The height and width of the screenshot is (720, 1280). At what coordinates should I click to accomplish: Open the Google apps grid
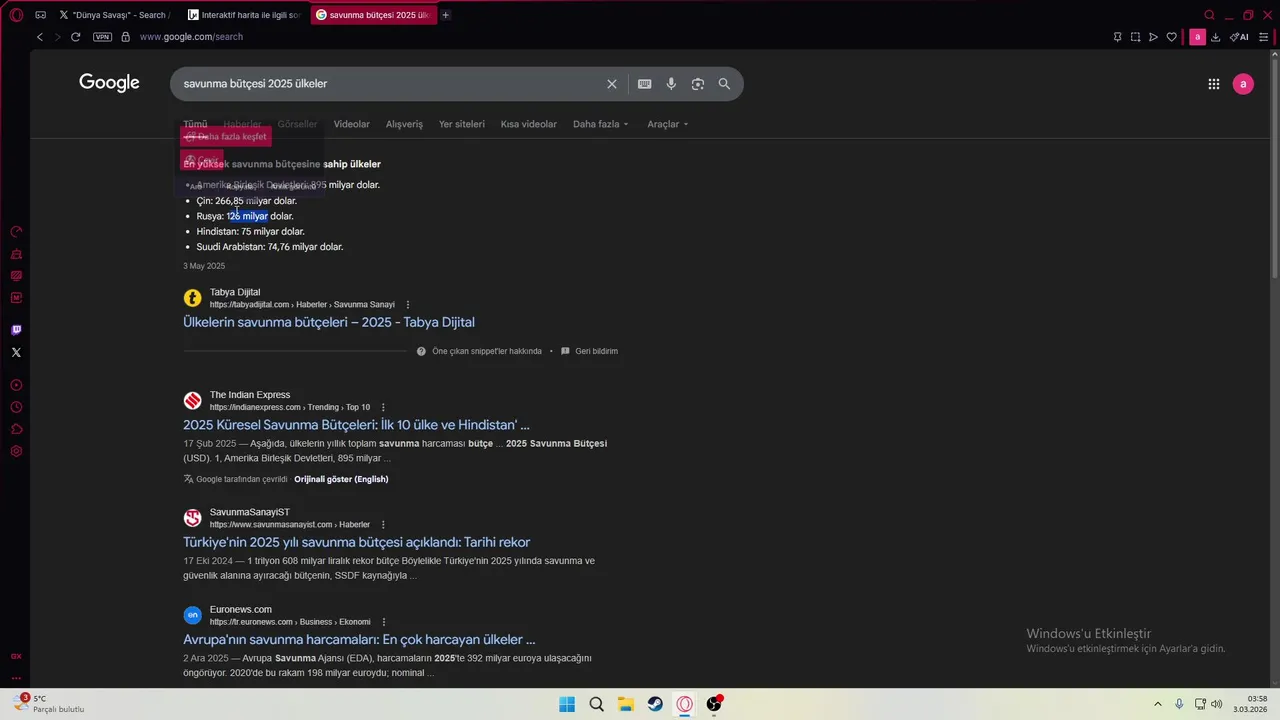(1214, 84)
